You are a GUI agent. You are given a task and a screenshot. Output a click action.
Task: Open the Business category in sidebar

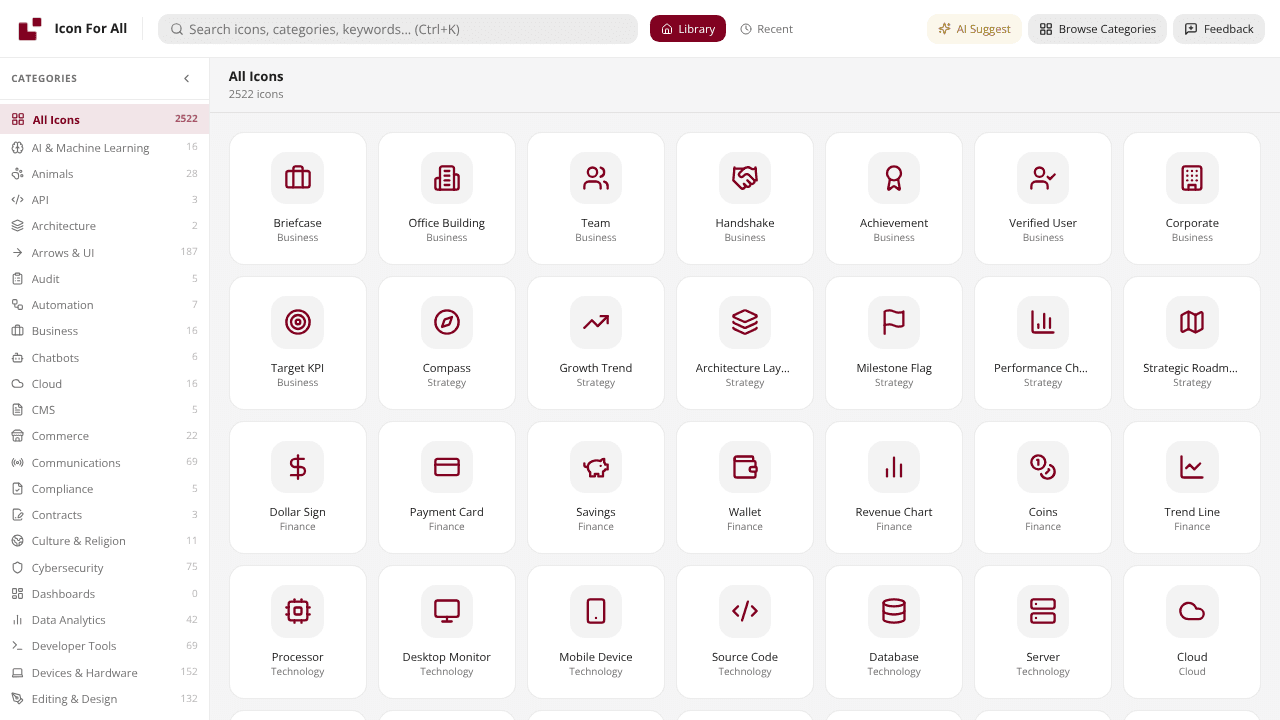(x=104, y=331)
